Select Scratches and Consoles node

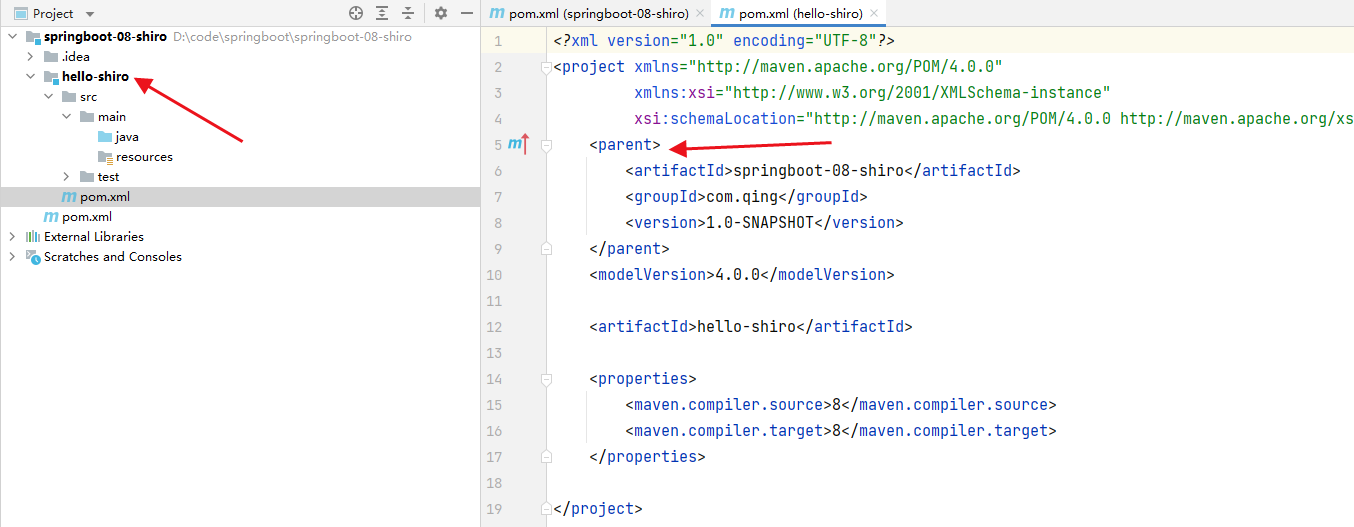113,257
